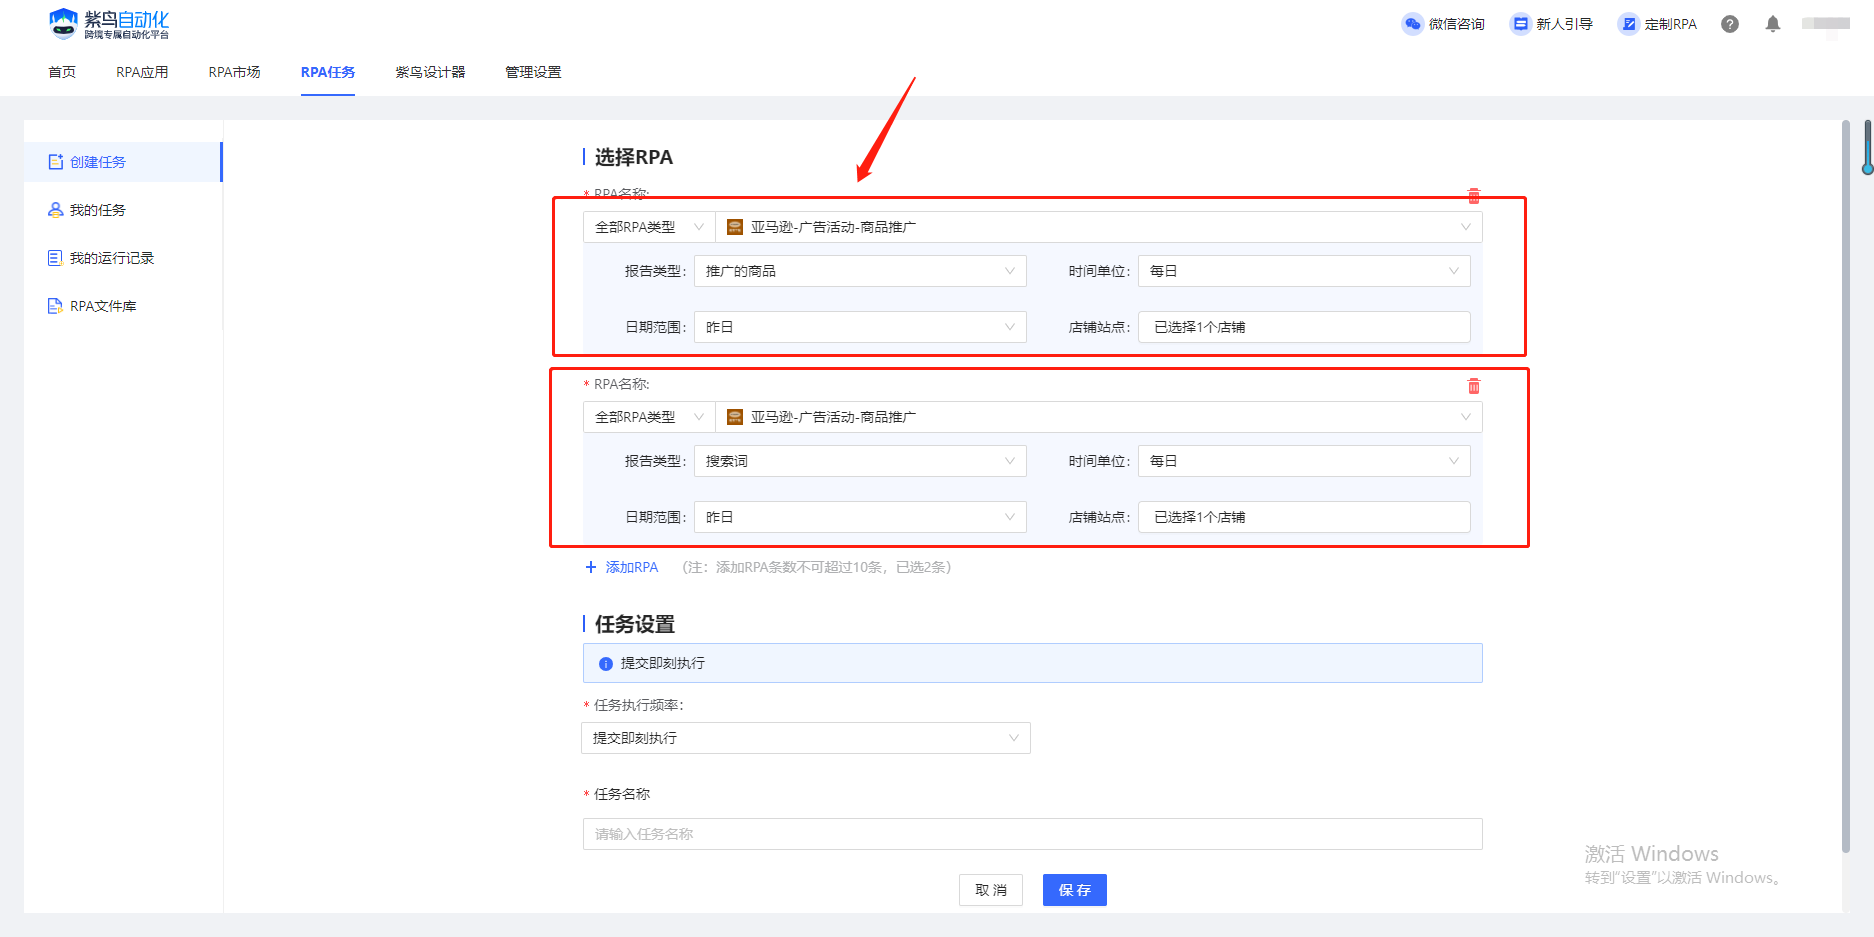
Task: Open the notification bell
Action: [1773, 24]
